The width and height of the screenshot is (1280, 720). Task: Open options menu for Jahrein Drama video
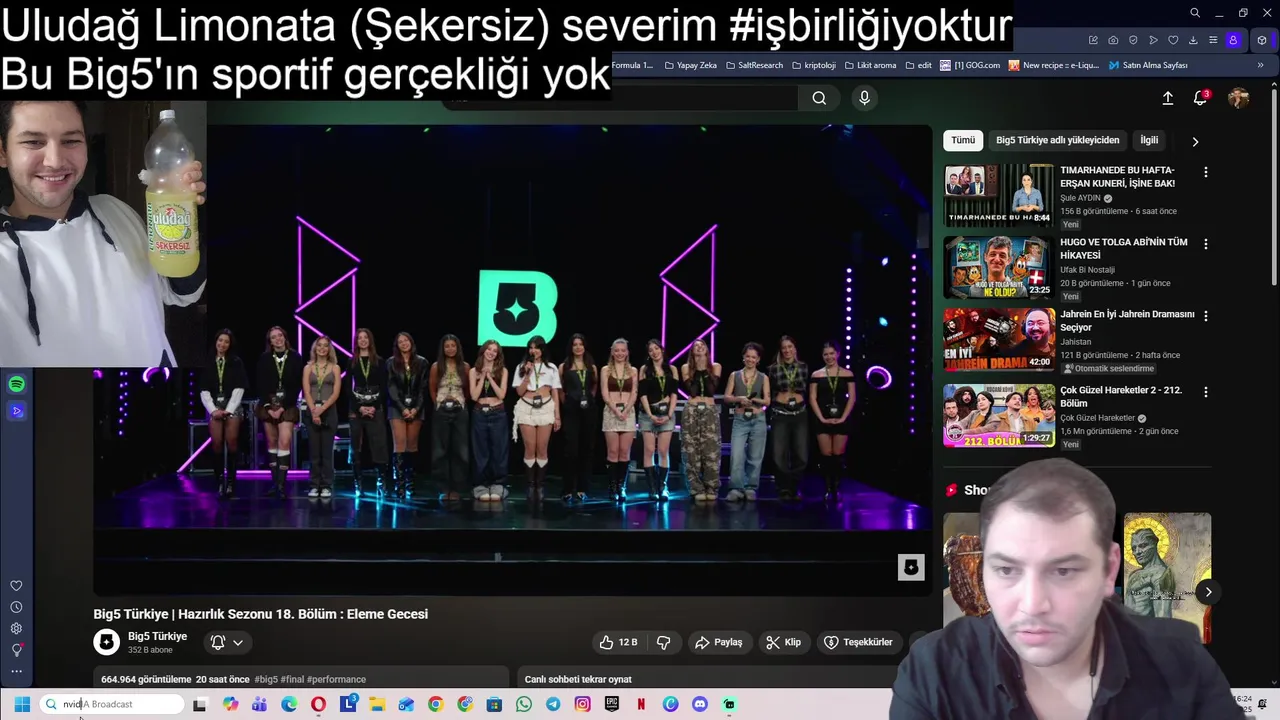pos(1205,316)
